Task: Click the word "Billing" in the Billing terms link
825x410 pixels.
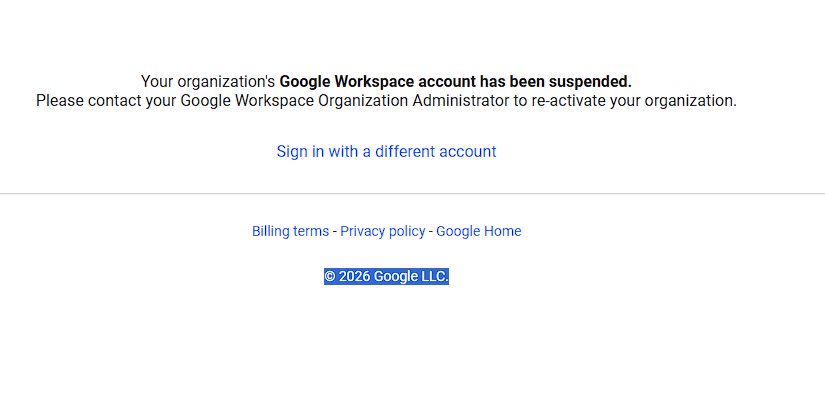Action: coord(270,231)
